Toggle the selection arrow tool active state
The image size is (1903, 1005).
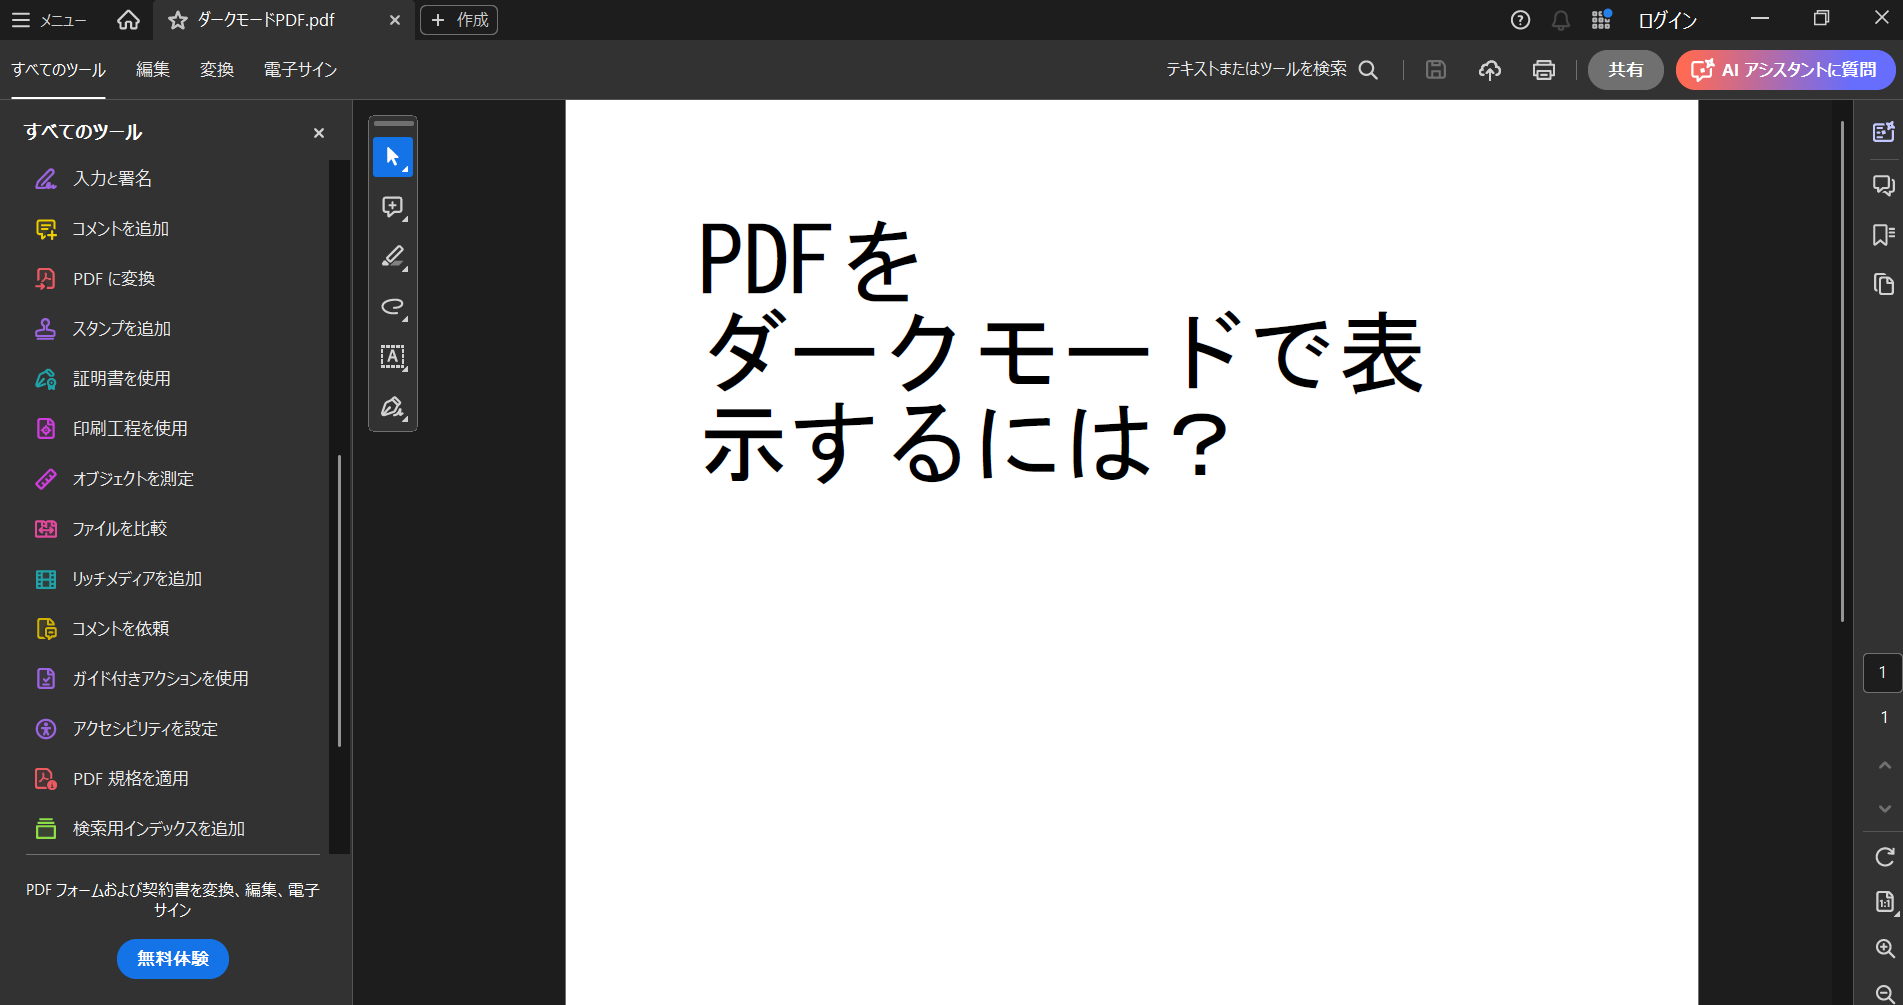coord(393,157)
